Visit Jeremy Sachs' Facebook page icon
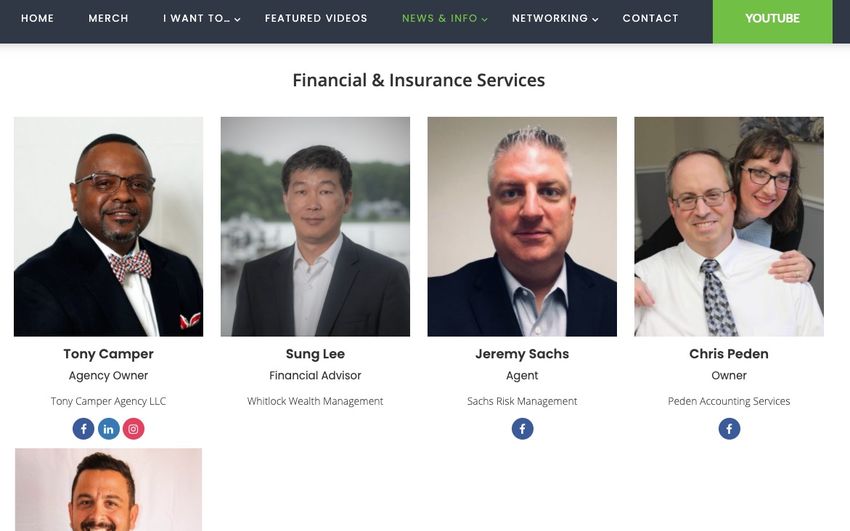The image size is (850, 531). point(522,429)
